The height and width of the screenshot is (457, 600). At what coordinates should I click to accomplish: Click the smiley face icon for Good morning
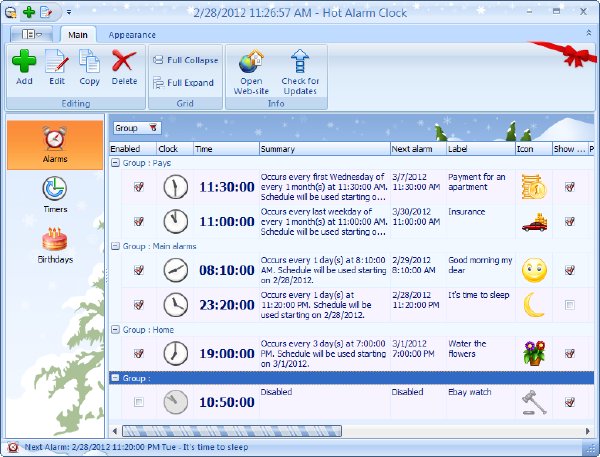pyautogui.click(x=534, y=270)
